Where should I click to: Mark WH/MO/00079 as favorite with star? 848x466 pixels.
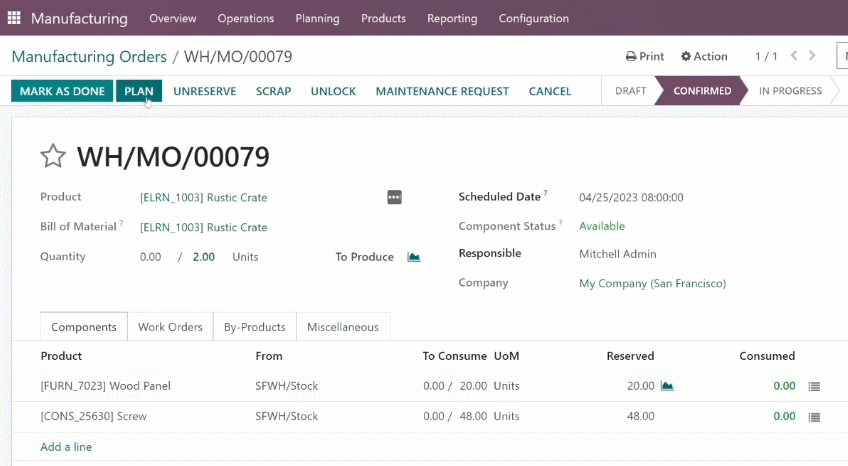point(53,156)
